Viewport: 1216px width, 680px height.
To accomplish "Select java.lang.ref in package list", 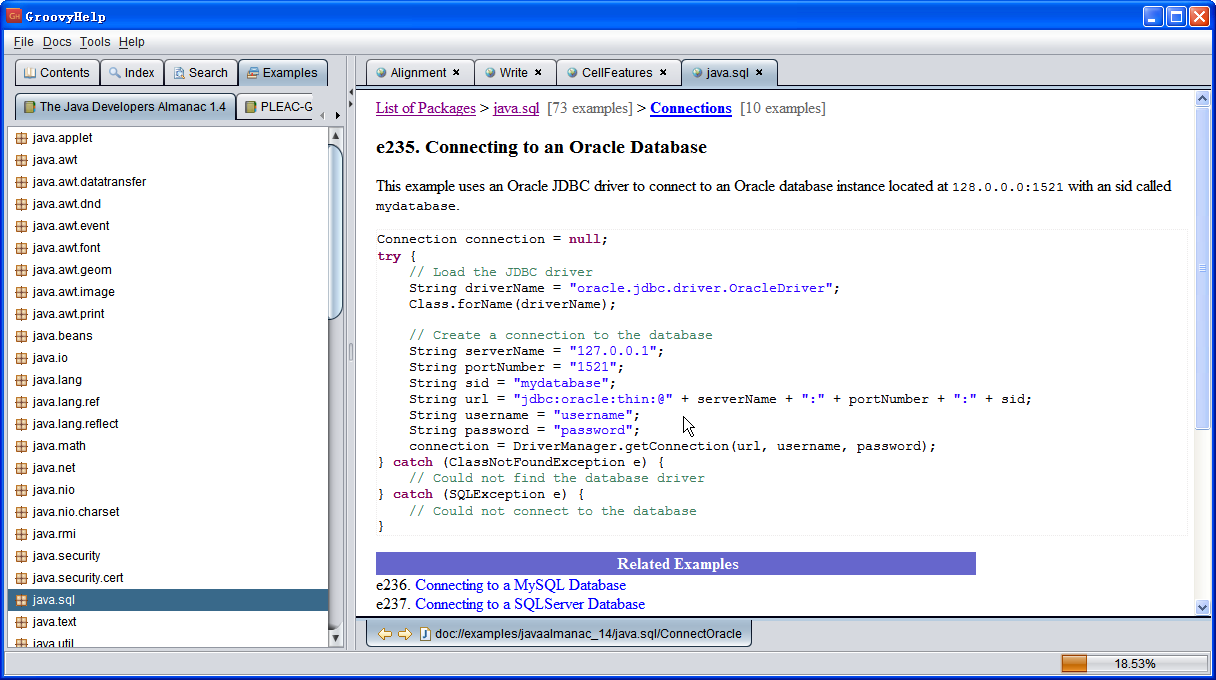I will 168,402.
